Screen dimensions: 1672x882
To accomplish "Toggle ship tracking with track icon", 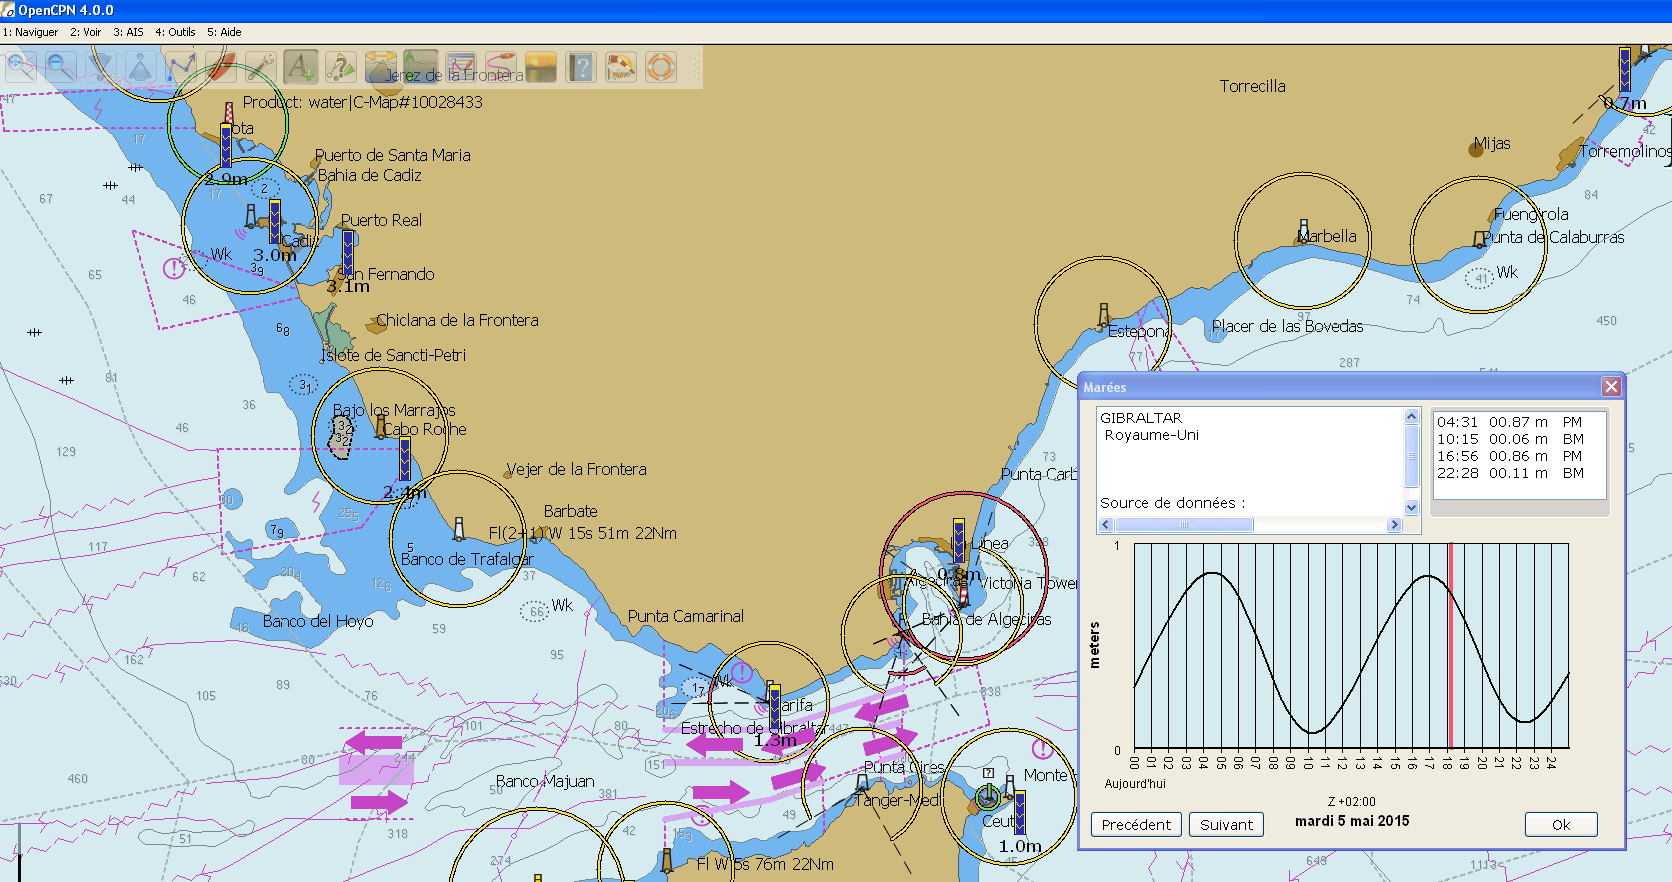I will pos(500,67).
